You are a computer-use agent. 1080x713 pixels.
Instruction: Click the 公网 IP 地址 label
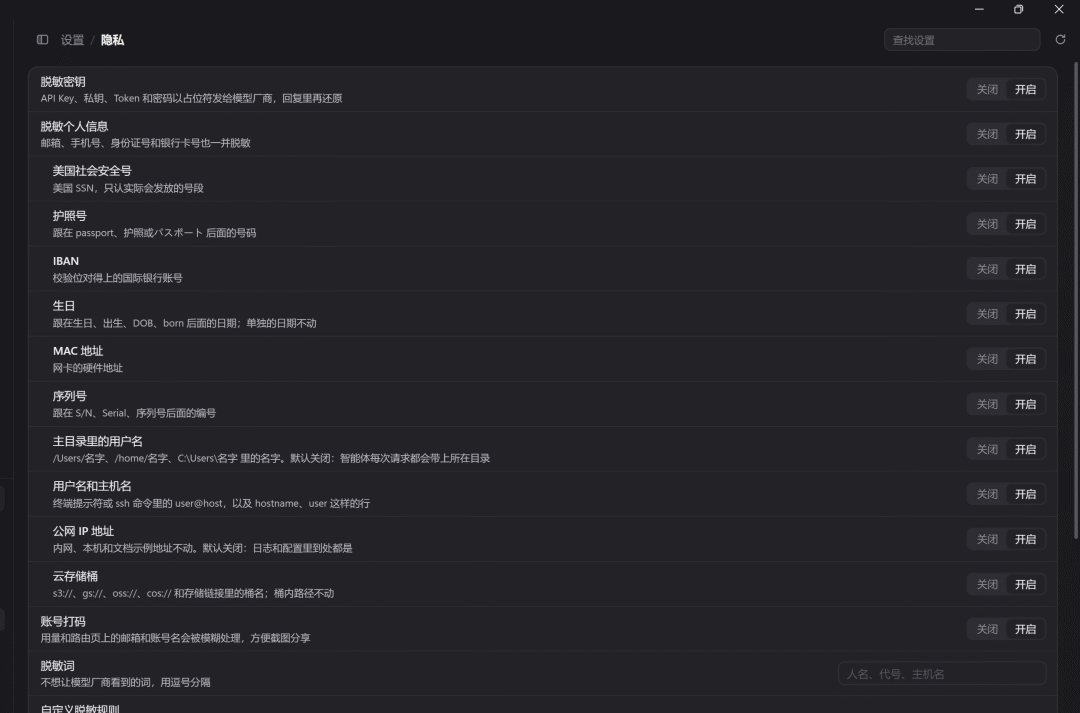(83, 531)
